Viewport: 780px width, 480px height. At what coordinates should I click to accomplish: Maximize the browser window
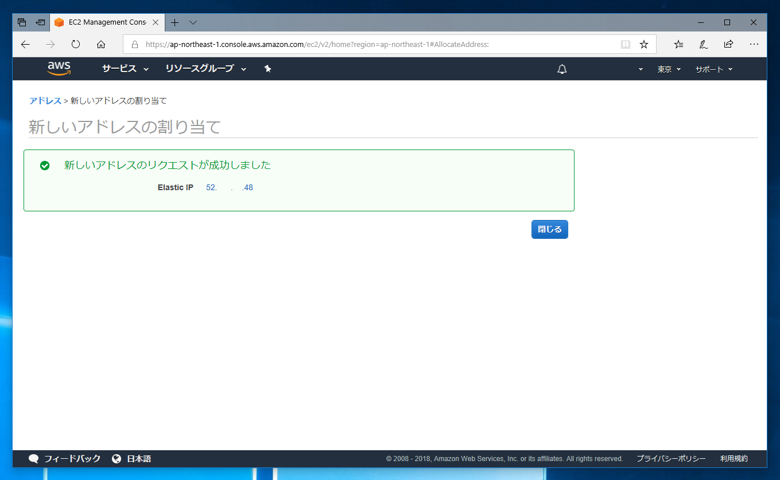727,22
